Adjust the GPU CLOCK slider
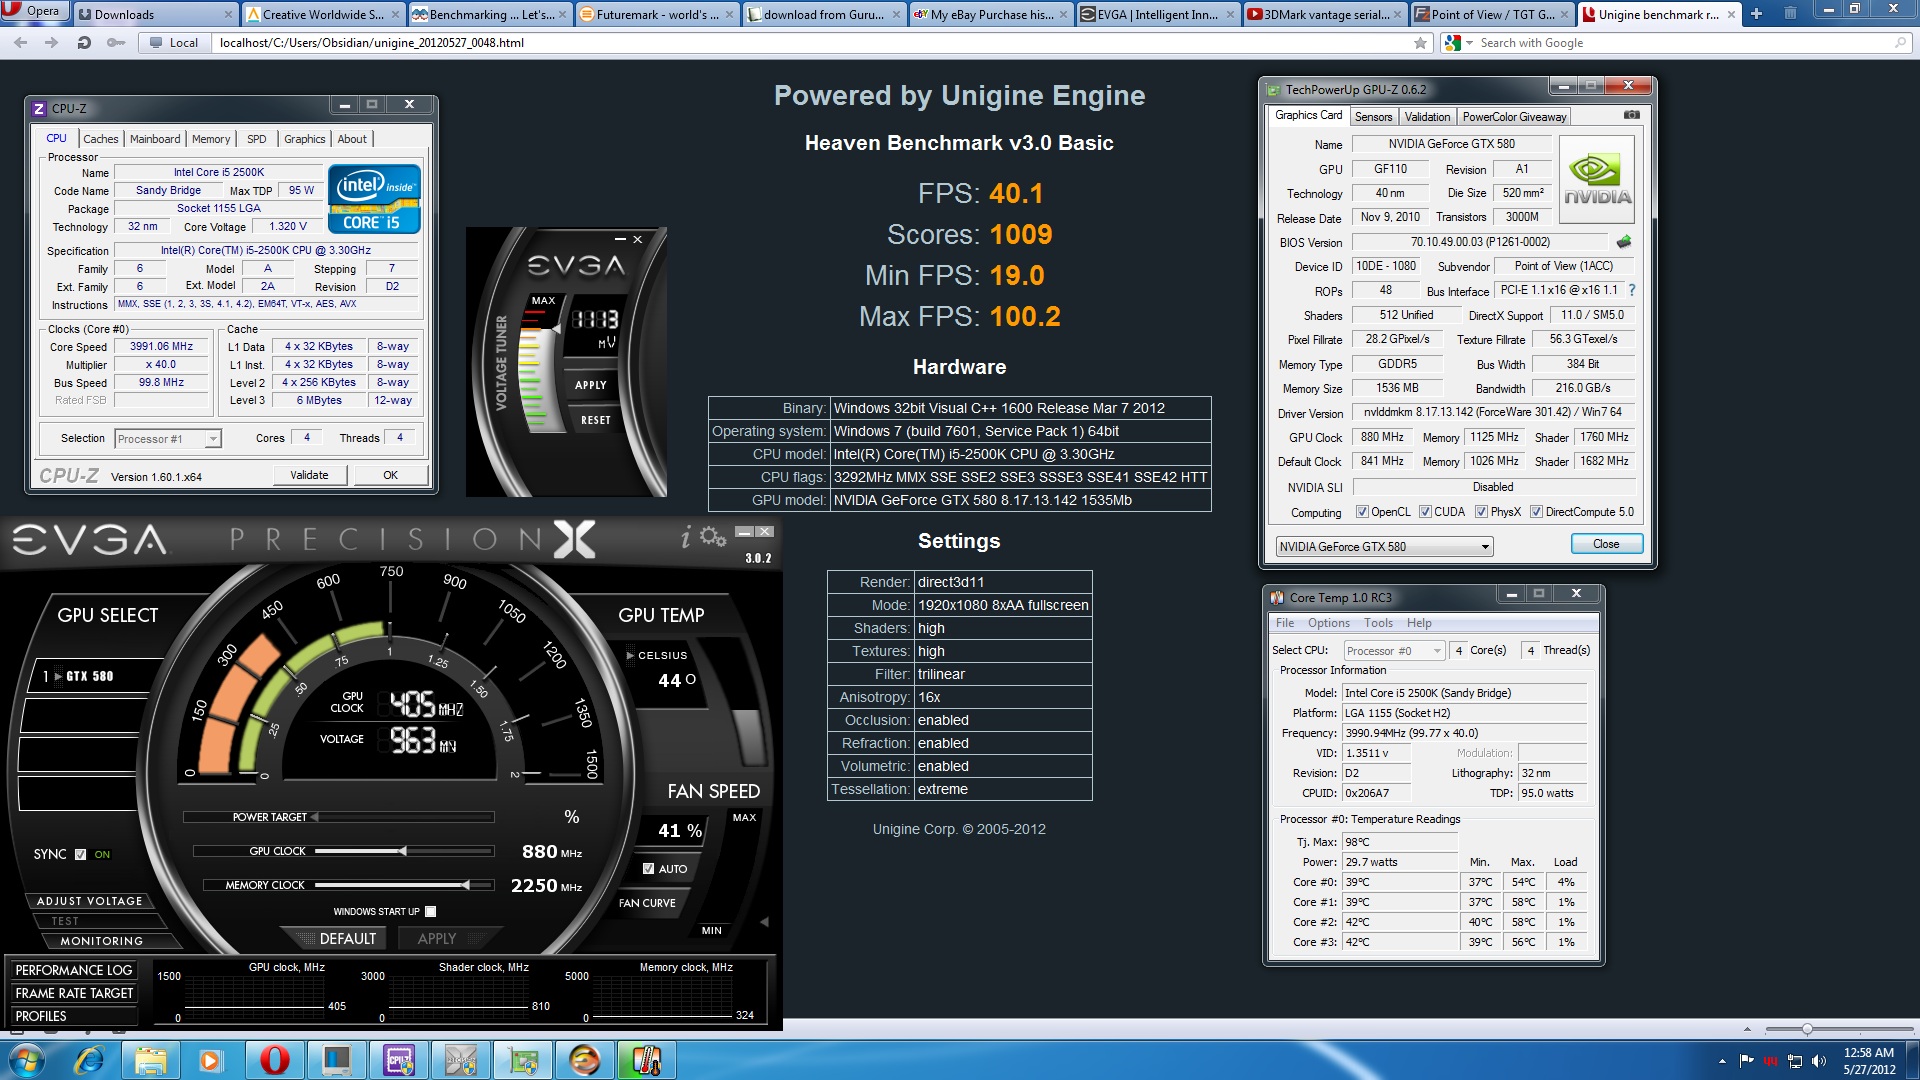This screenshot has width=1920, height=1080. click(x=403, y=851)
